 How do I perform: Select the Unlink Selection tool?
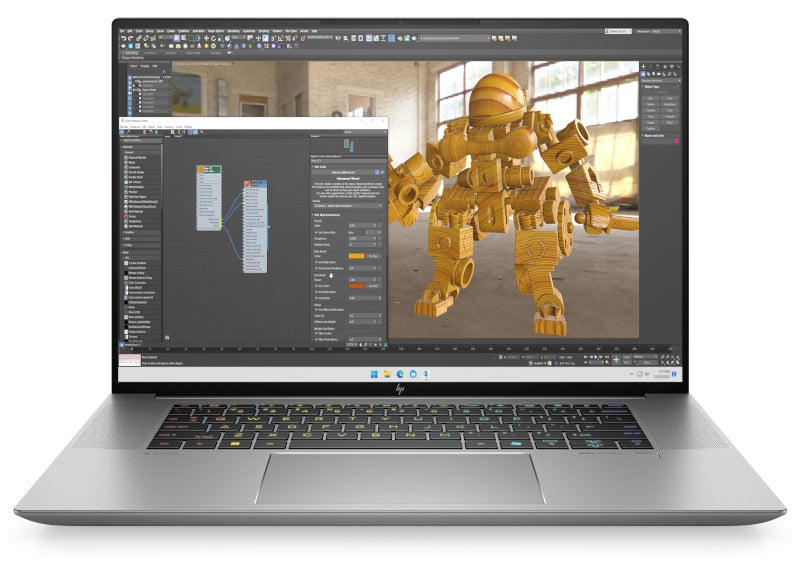tap(146, 38)
